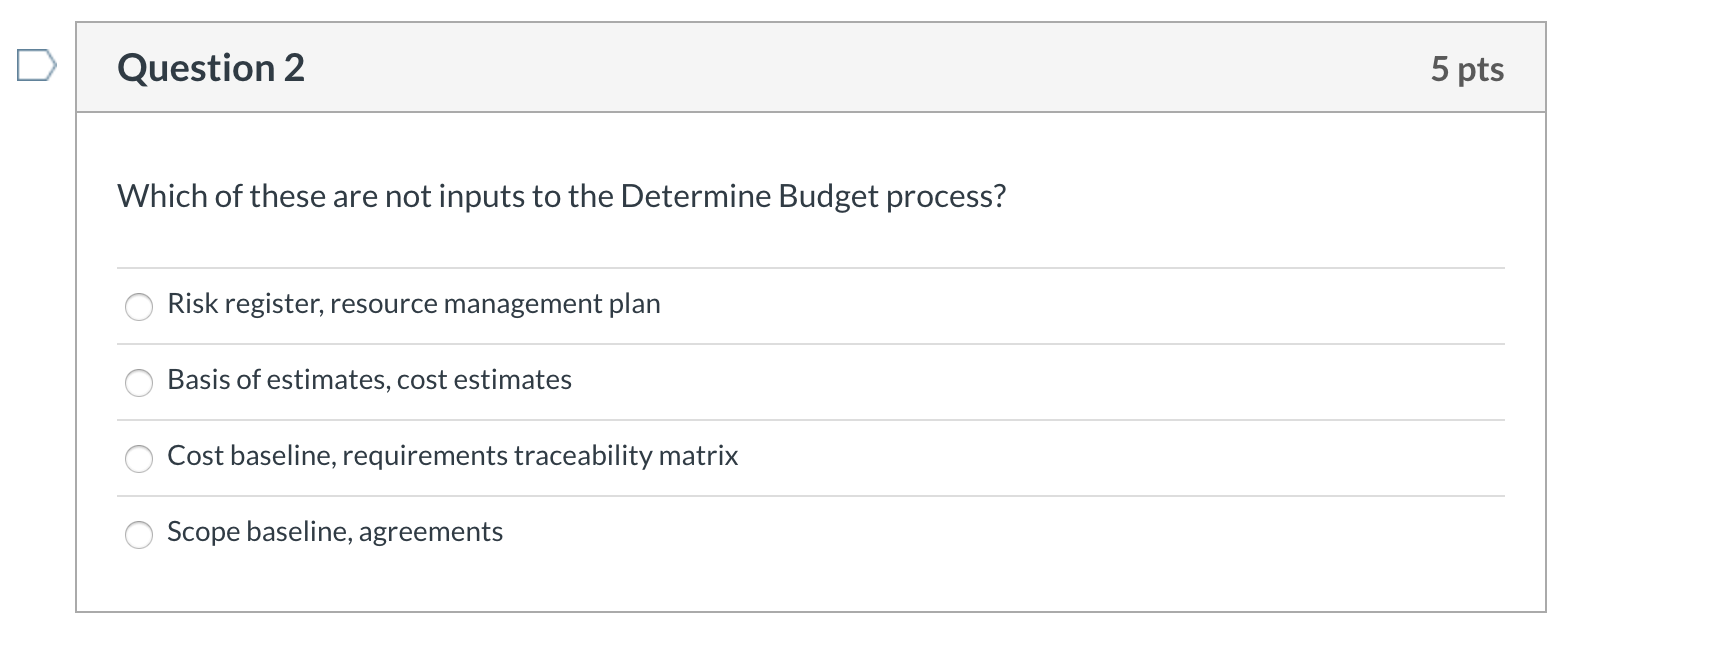This screenshot has width=1724, height=671.
Task: Click the question text about Determine Budget inputs
Action: click(x=560, y=196)
